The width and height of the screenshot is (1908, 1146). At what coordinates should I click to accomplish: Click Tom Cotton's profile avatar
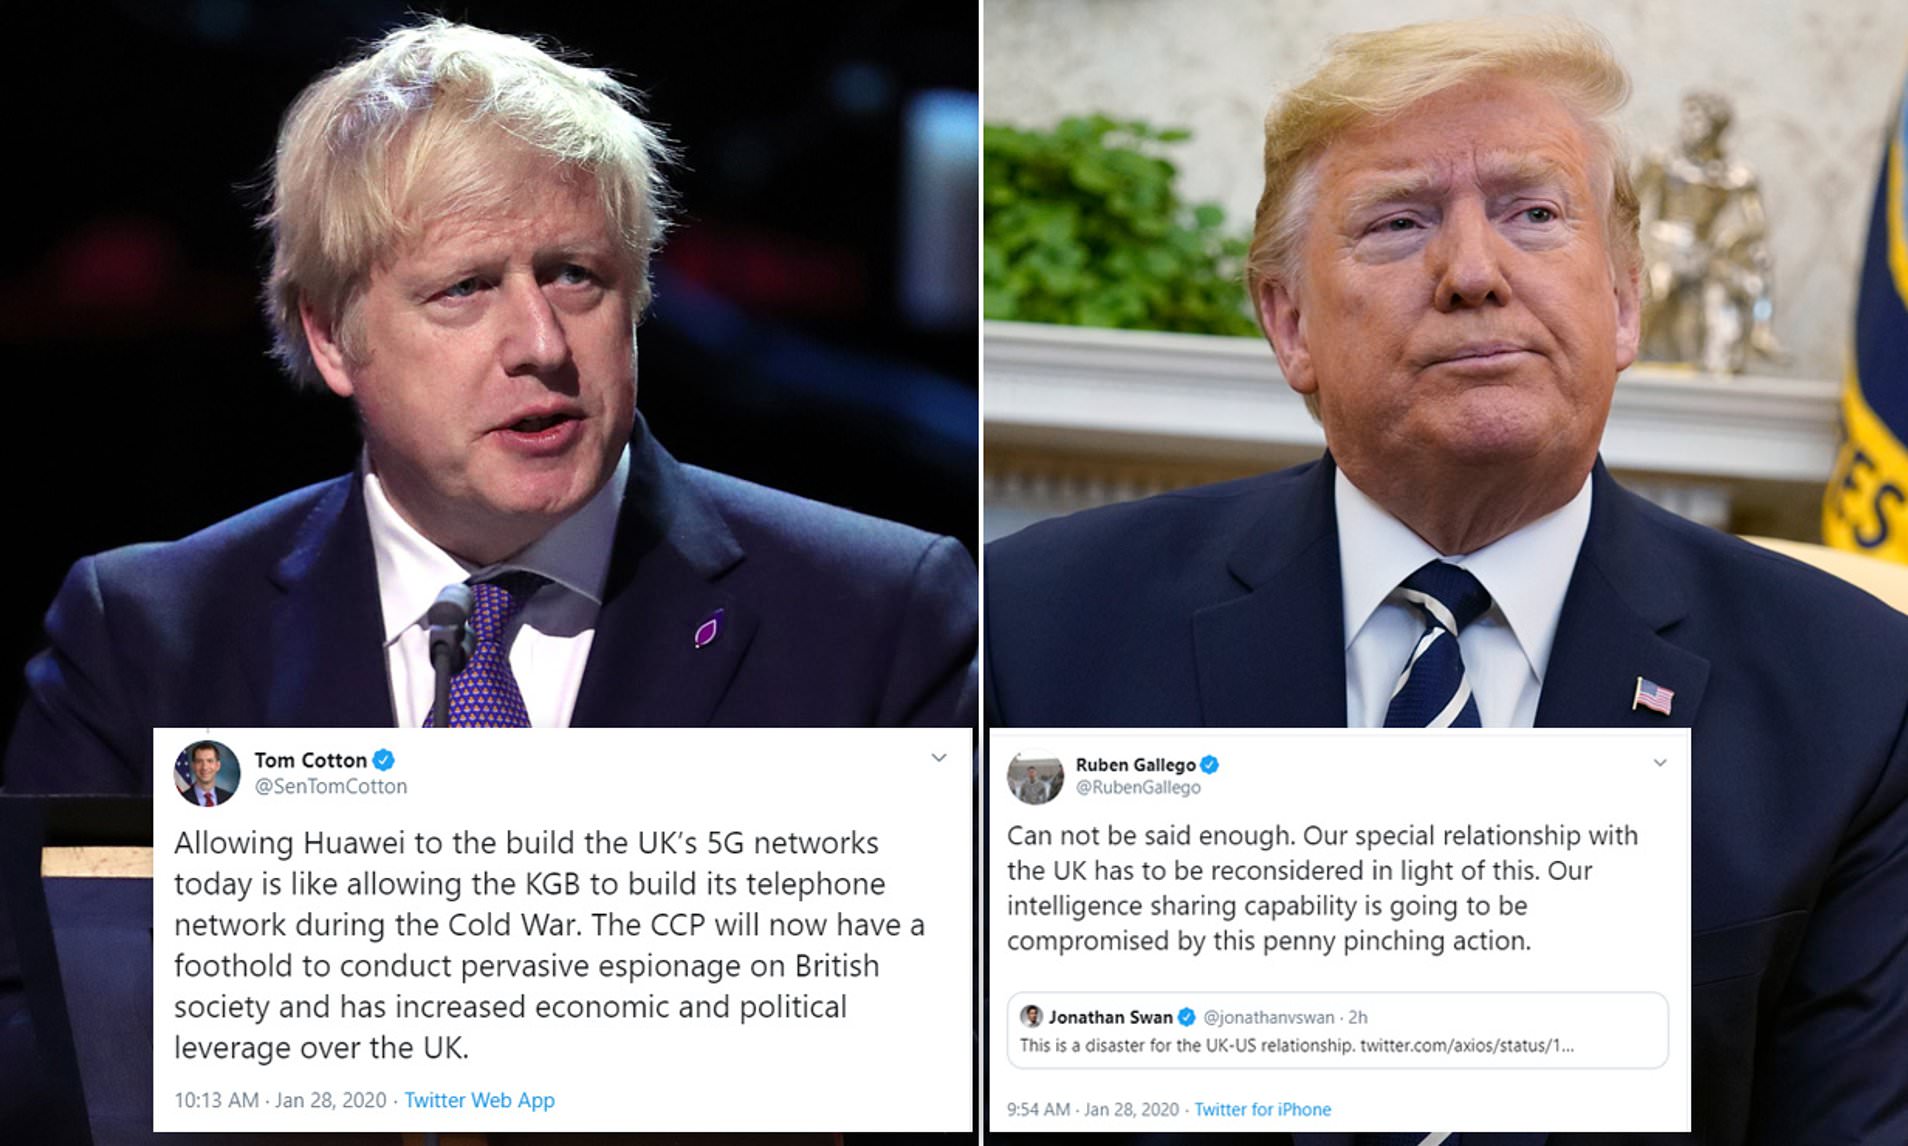pyautogui.click(x=207, y=773)
